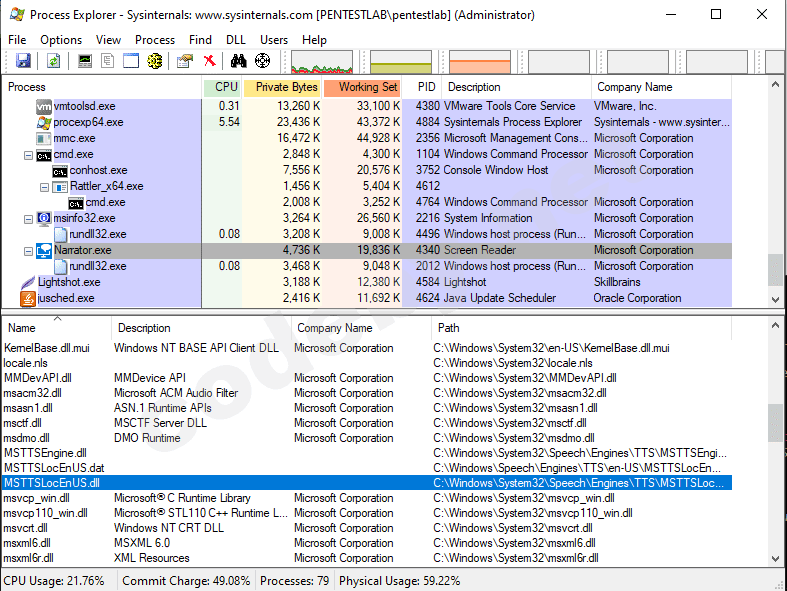787x591 pixels.
Task: Click Physical Usage 59.22% in status bar
Action: coord(400,581)
